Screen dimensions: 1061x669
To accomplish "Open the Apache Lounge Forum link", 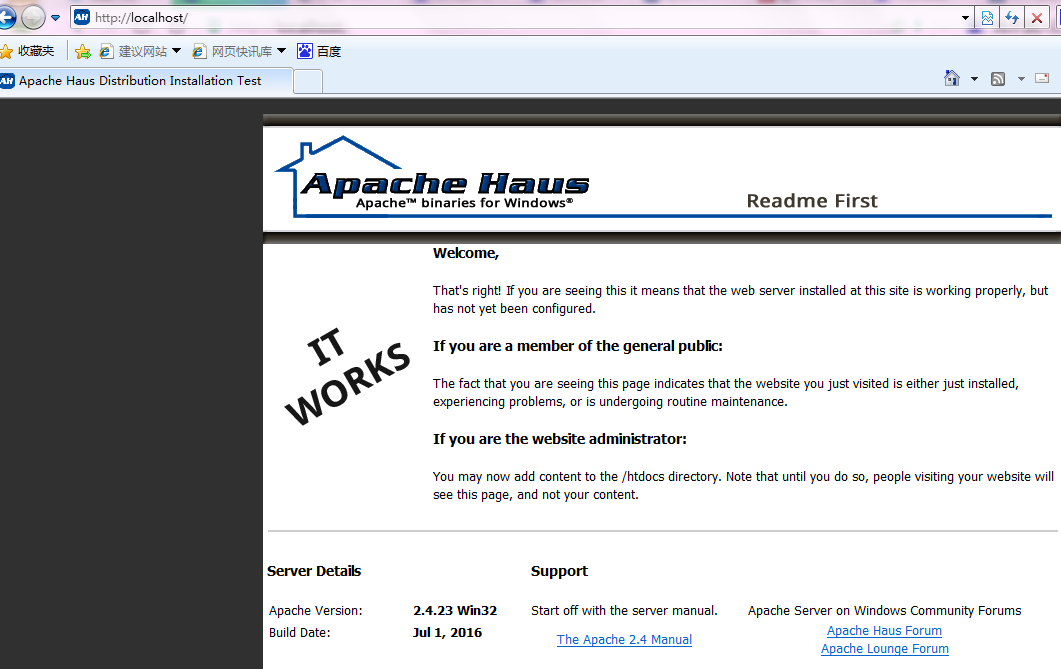I will (884, 649).
